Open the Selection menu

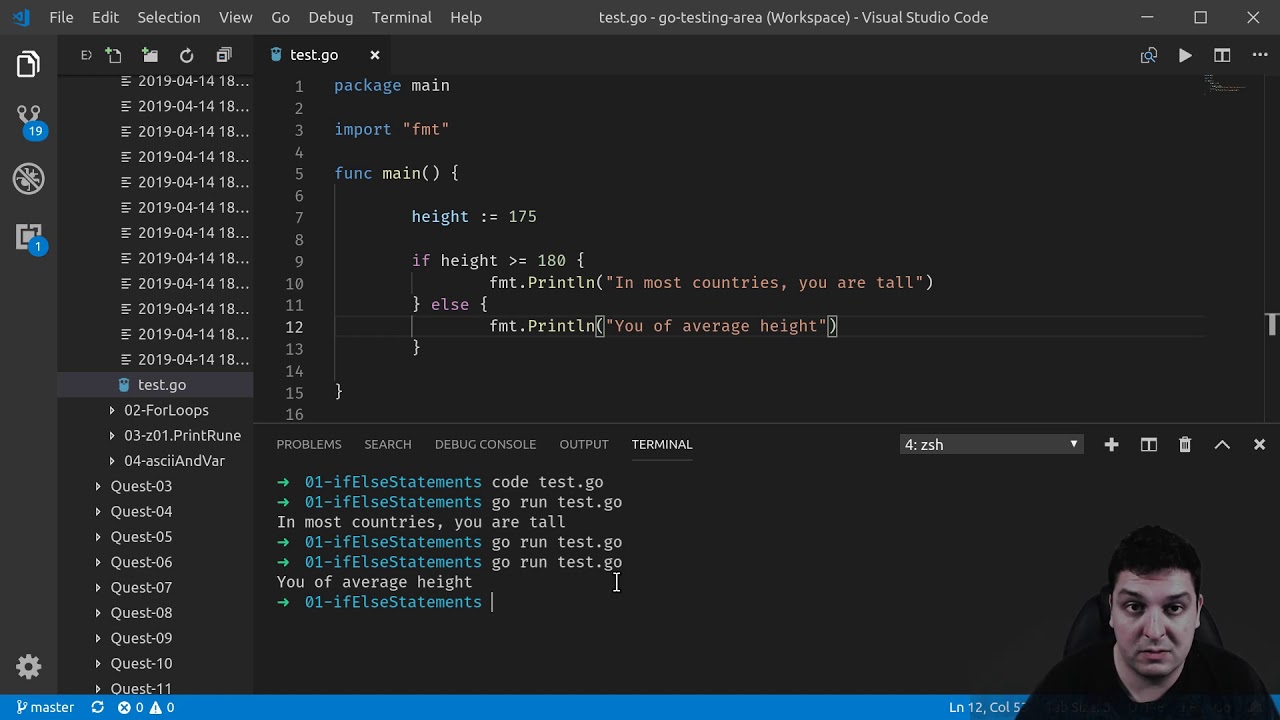tap(169, 17)
